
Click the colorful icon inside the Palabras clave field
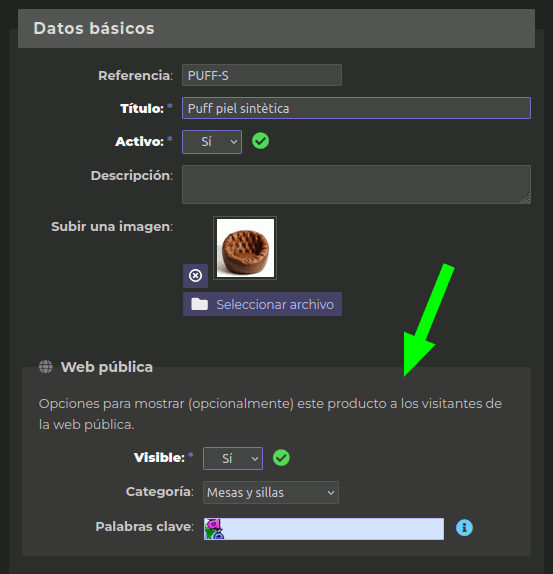pos(214,529)
